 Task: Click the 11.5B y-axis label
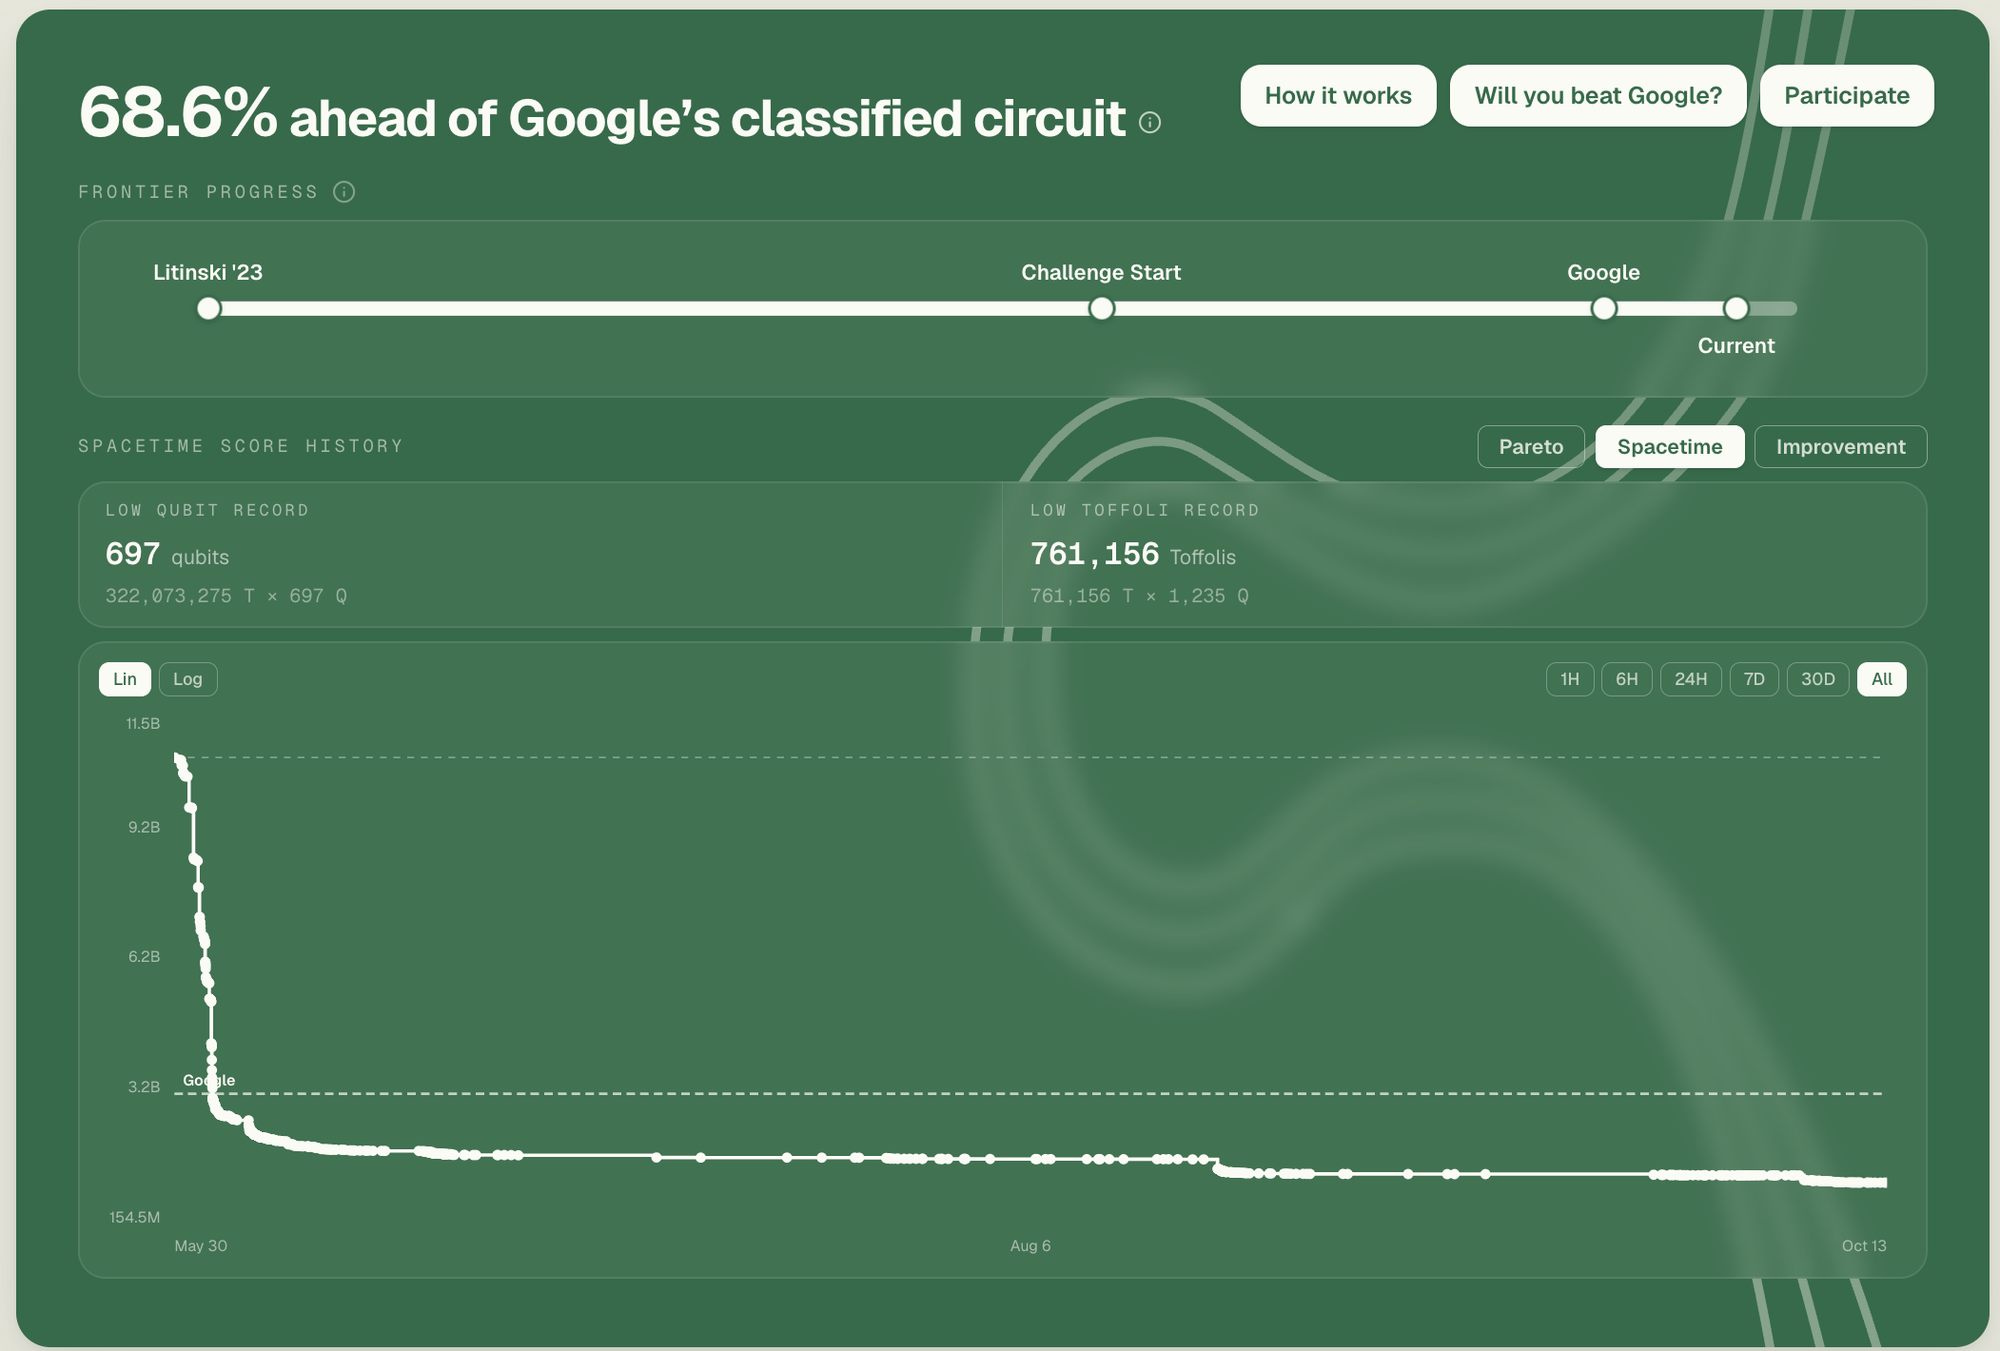coord(143,724)
